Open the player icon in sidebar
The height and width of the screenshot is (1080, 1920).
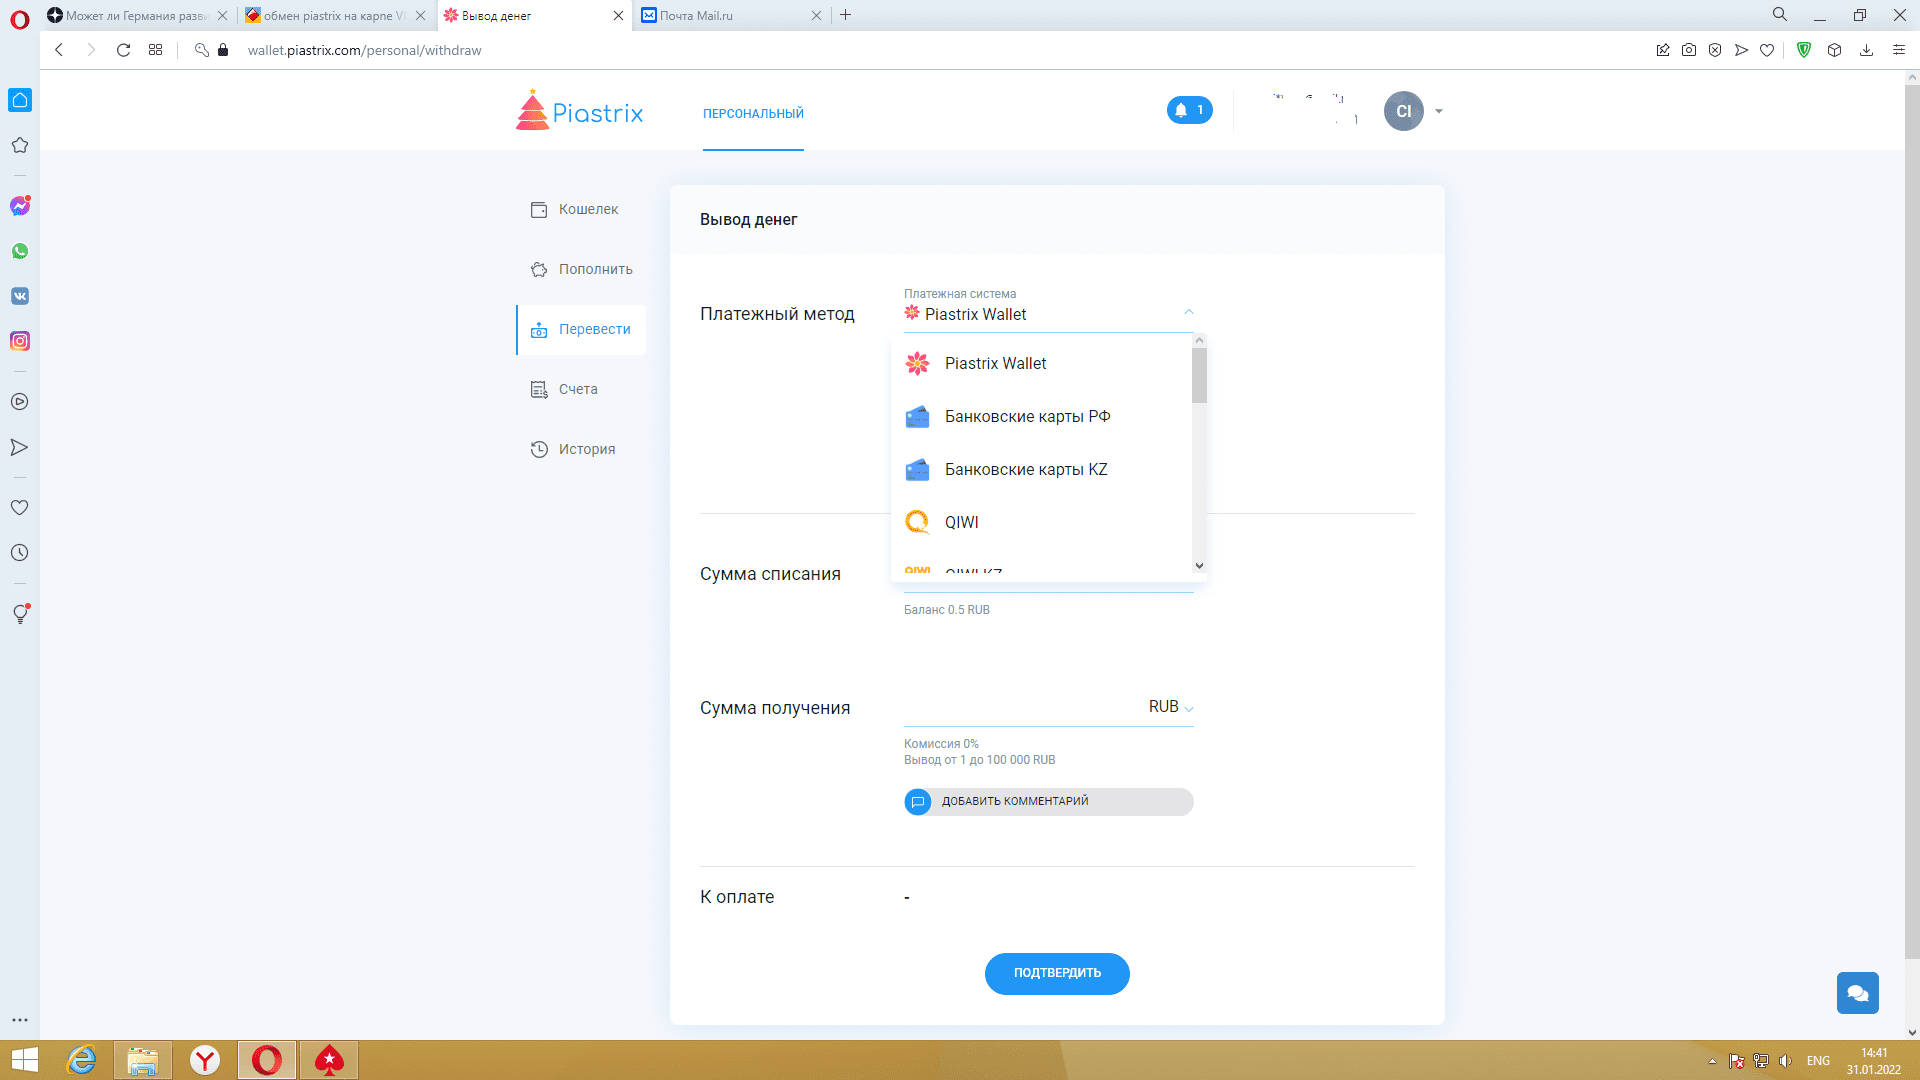19,402
